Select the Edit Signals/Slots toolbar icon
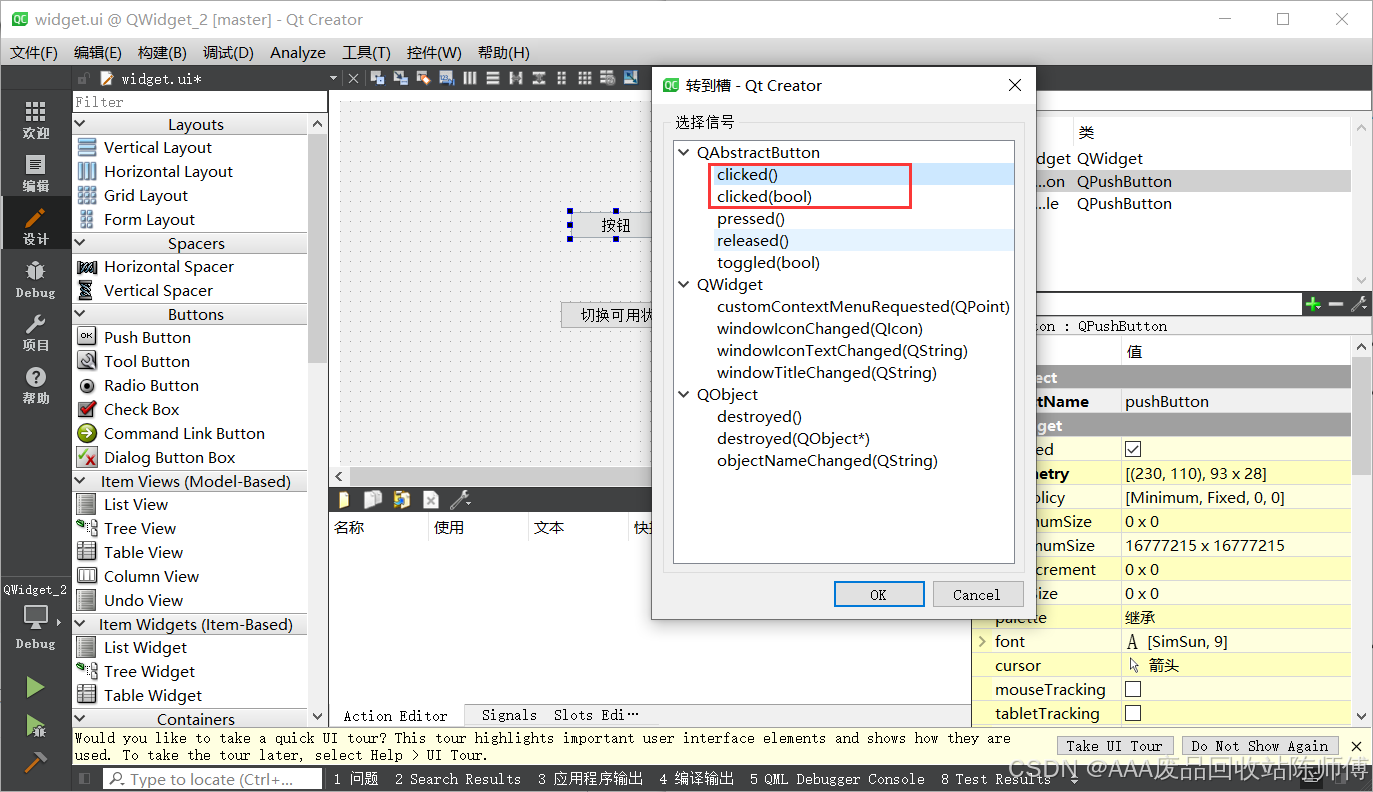 click(x=400, y=78)
